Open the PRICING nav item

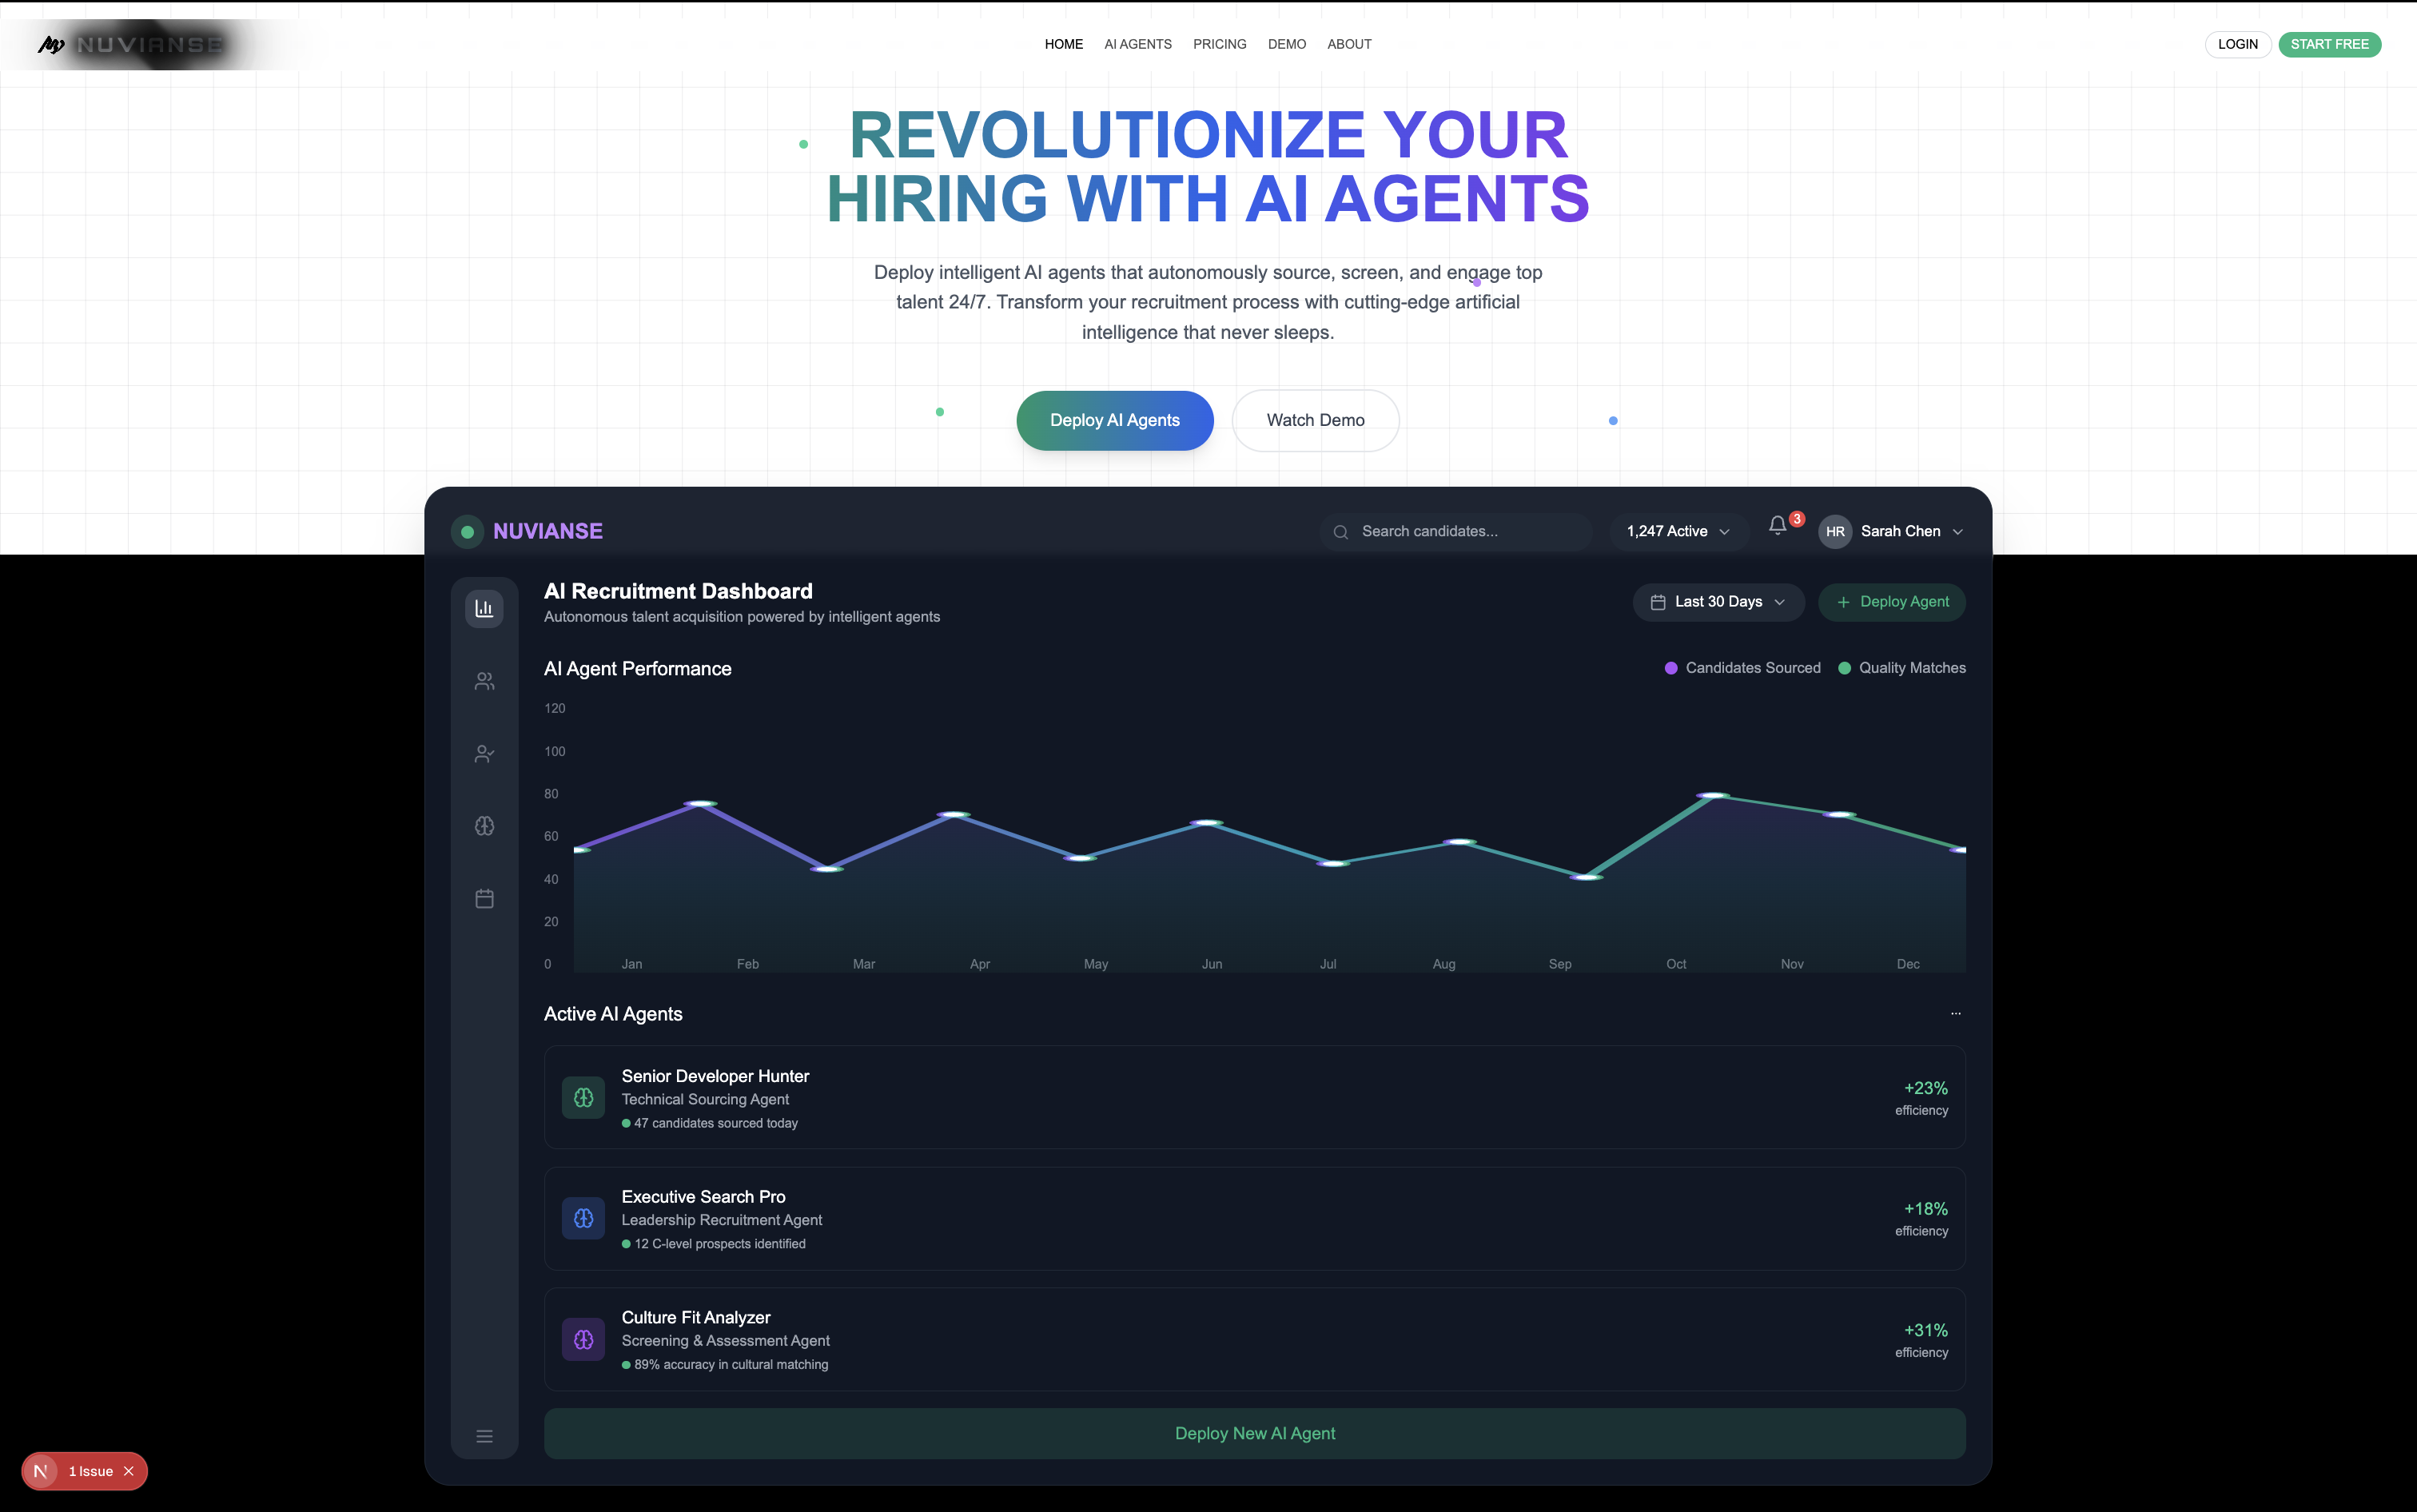pyautogui.click(x=1219, y=44)
